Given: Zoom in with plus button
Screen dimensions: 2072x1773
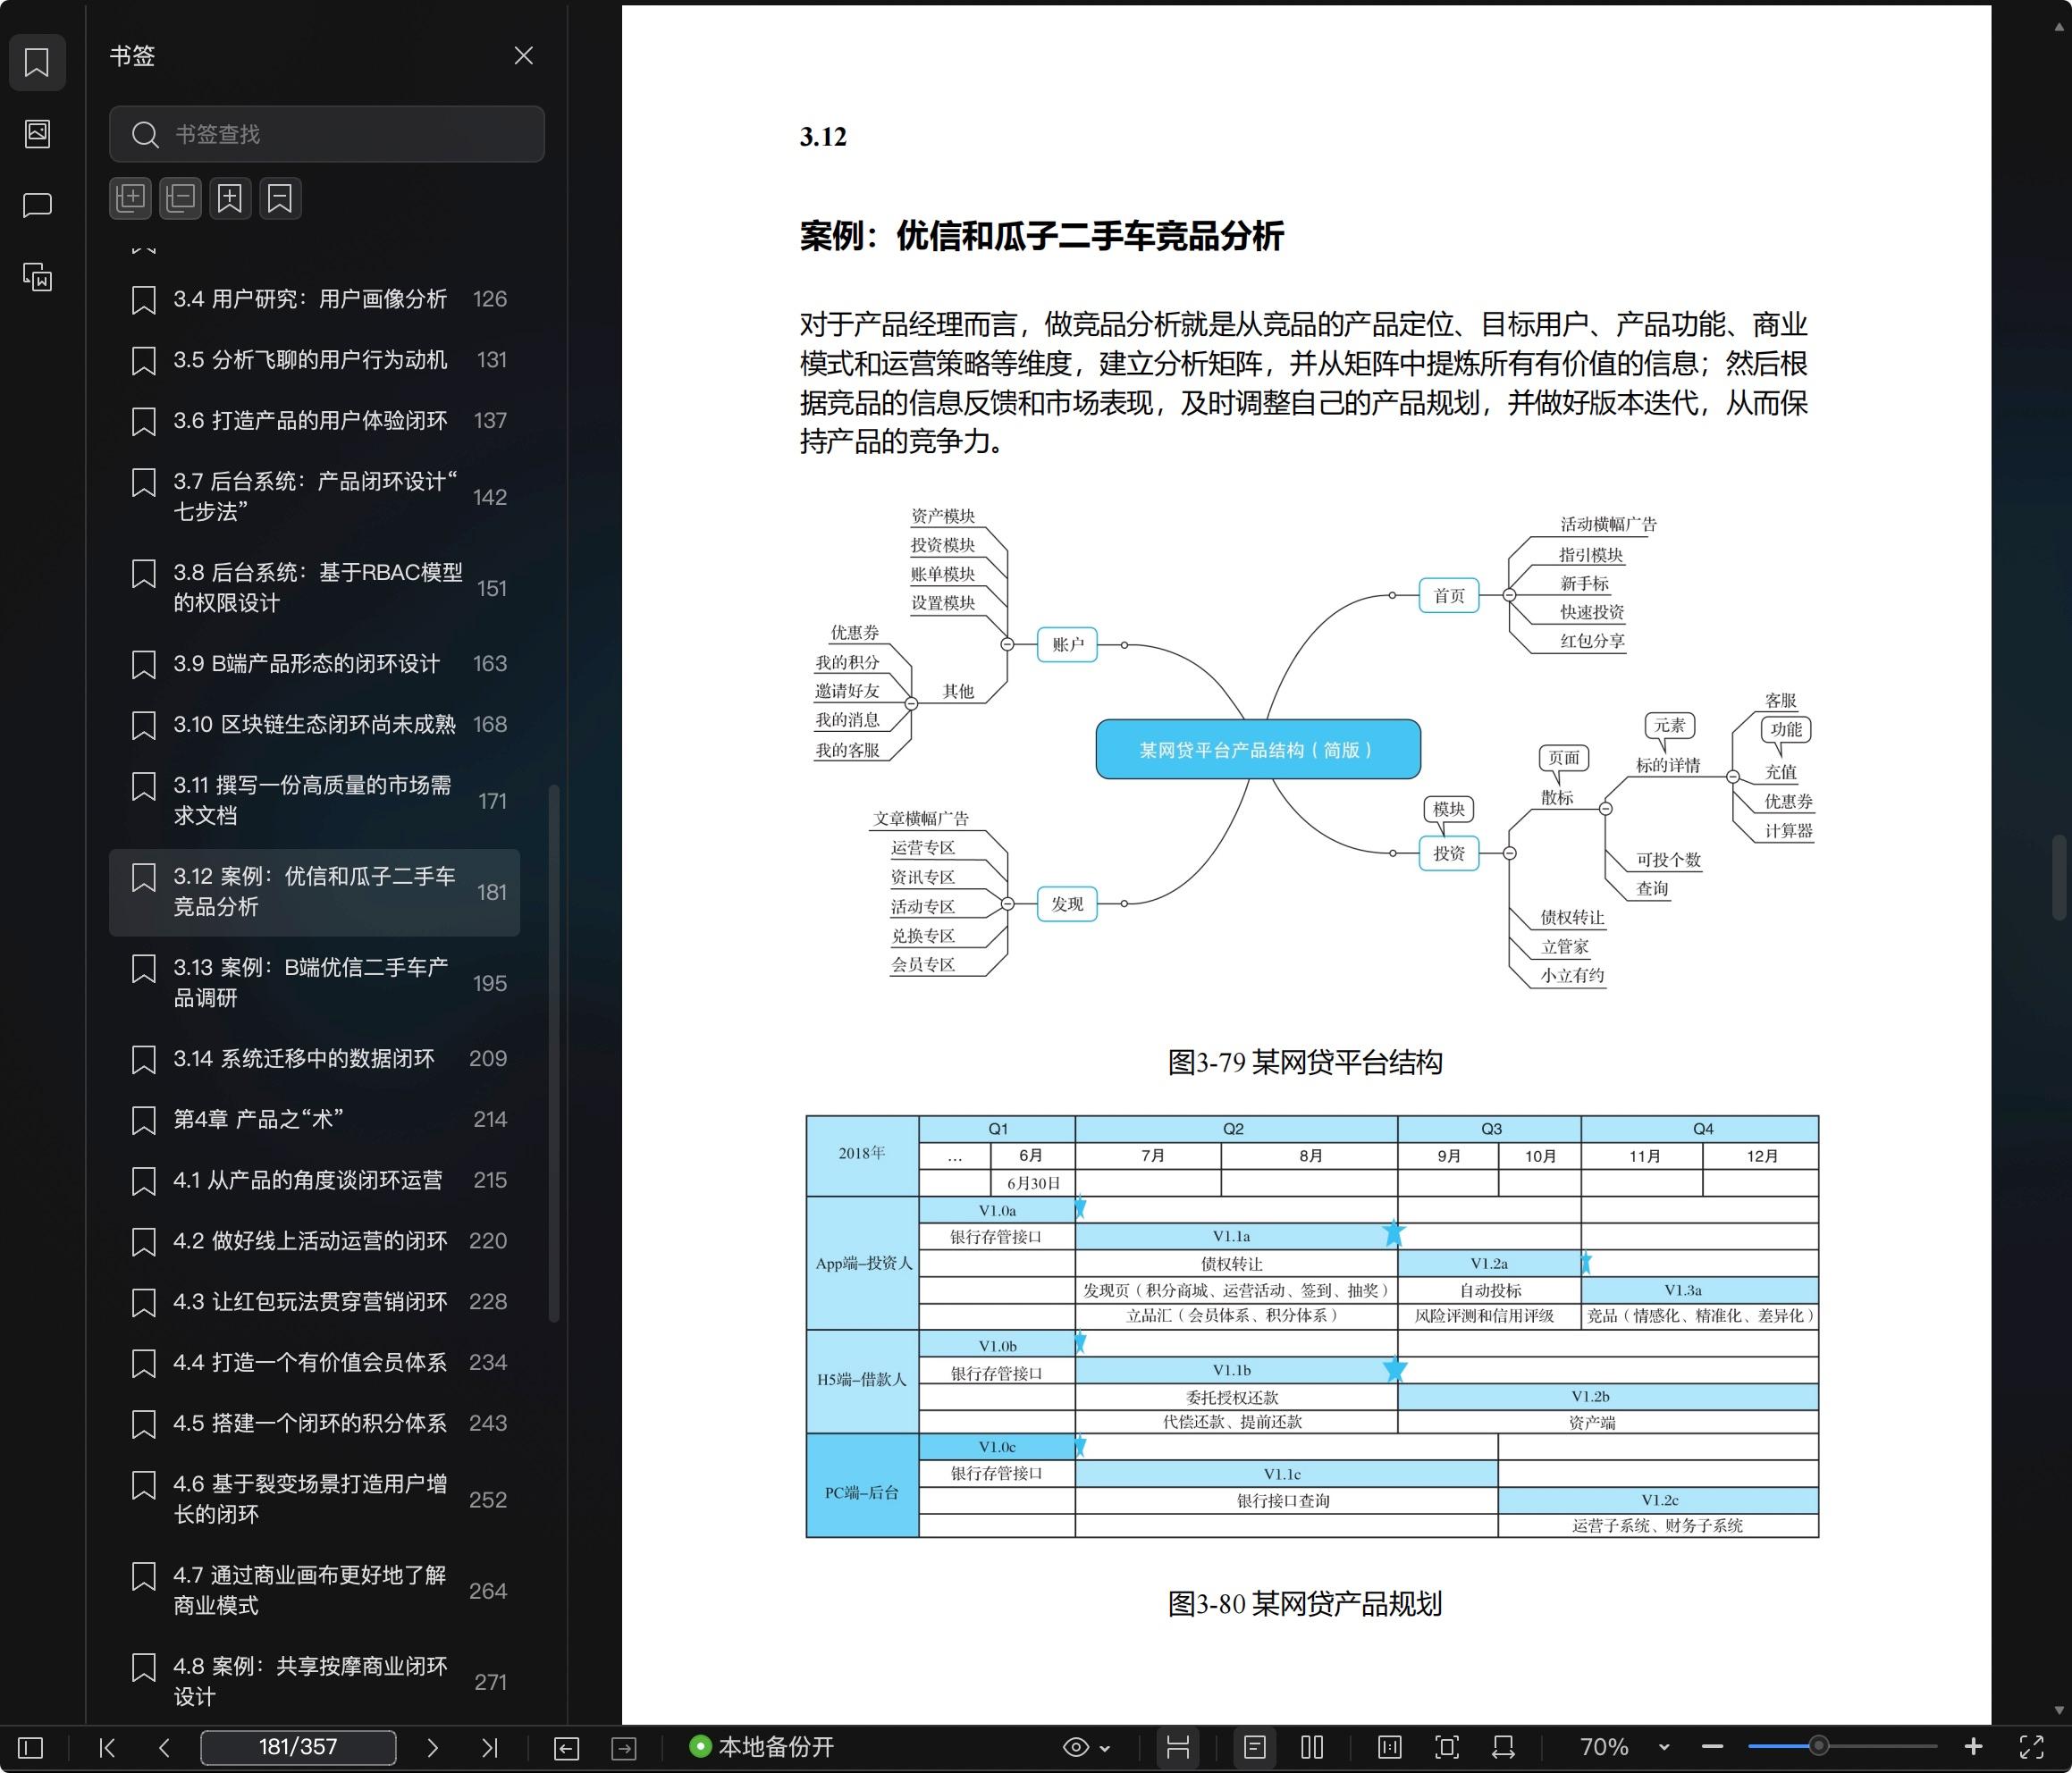Looking at the screenshot, I should (1973, 1747).
